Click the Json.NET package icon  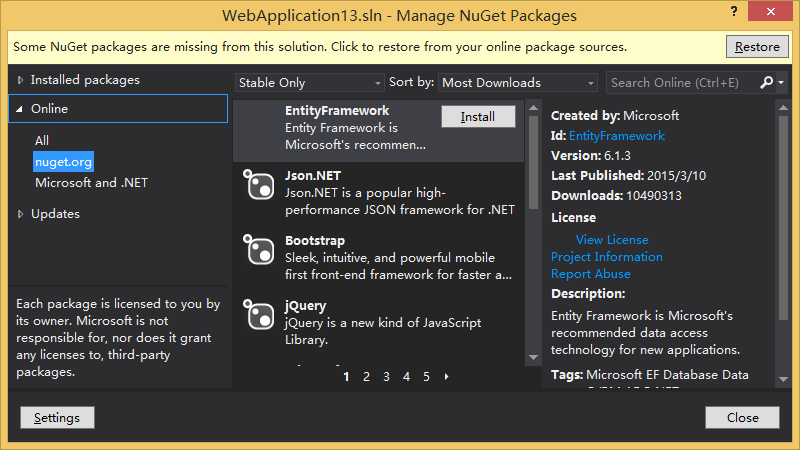click(x=259, y=184)
